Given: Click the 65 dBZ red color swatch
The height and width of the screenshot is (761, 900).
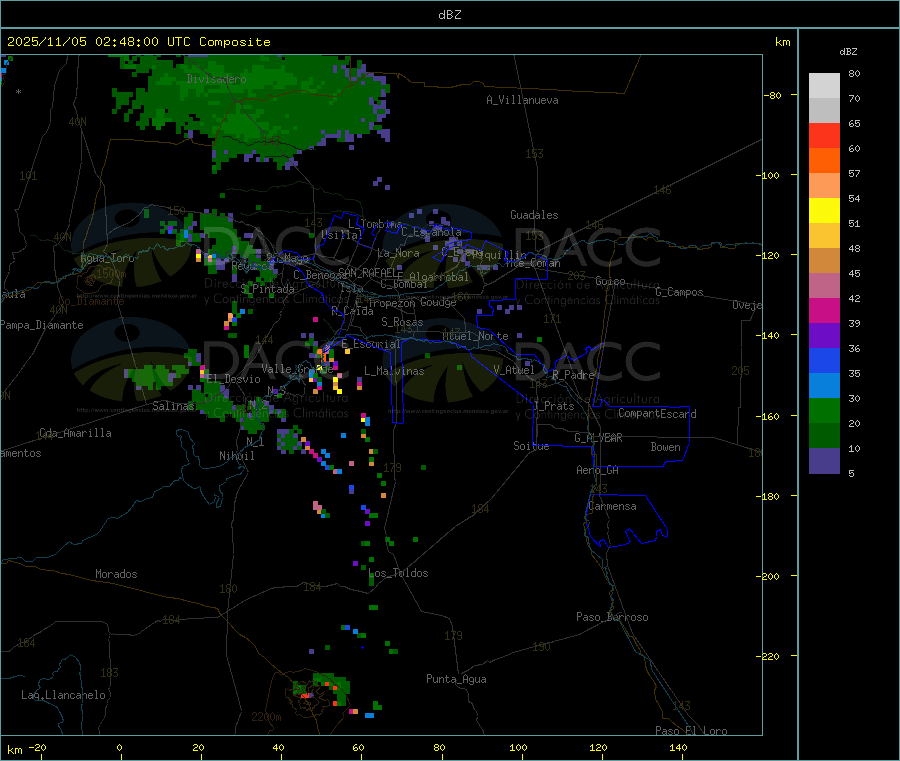Looking at the screenshot, I should click(x=824, y=135).
